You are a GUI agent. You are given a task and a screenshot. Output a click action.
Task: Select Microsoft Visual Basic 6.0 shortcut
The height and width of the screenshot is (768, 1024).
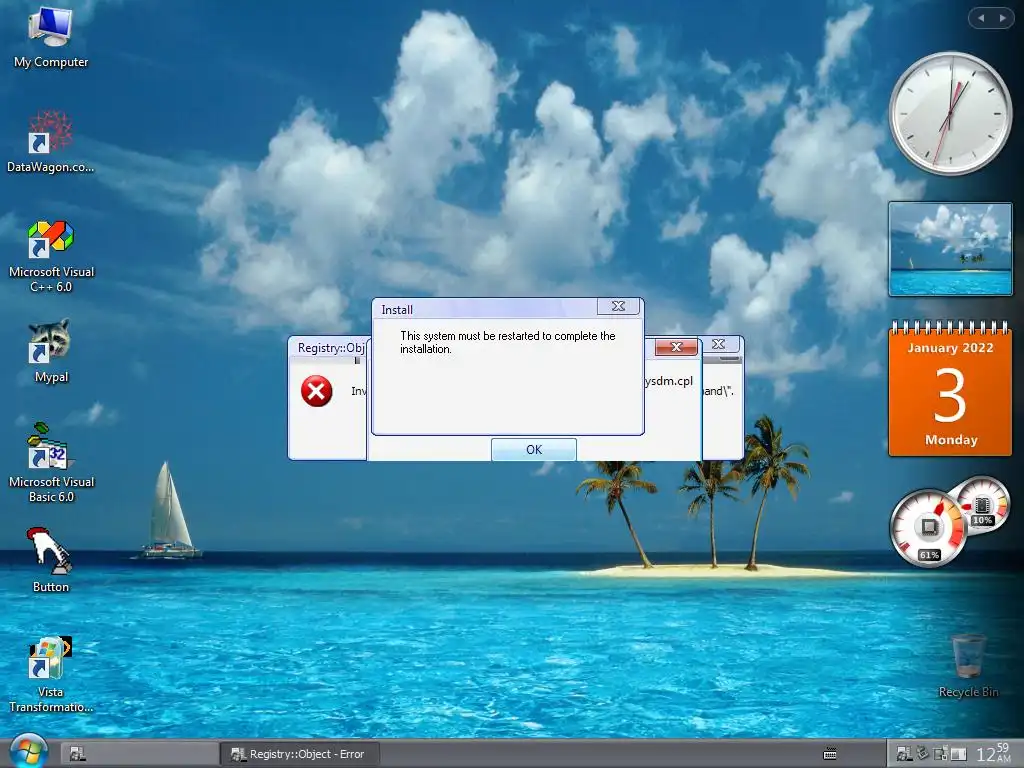(51, 463)
